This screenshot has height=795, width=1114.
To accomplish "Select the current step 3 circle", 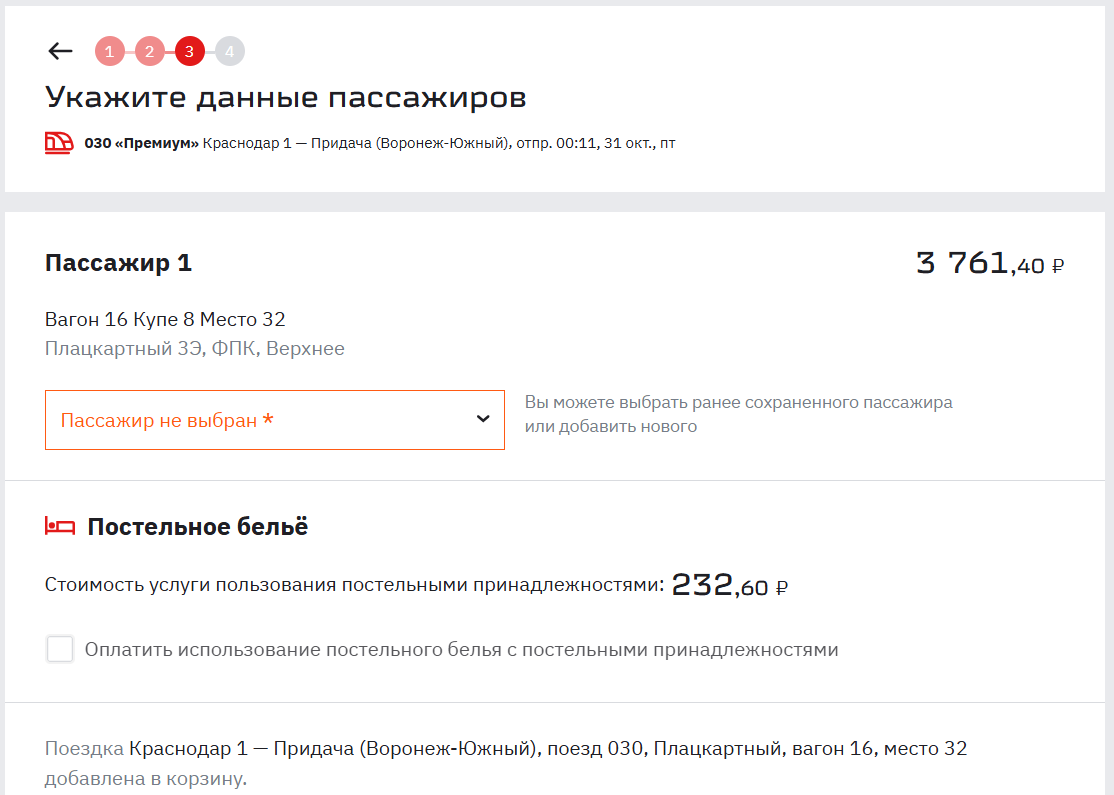I will coord(189,51).
